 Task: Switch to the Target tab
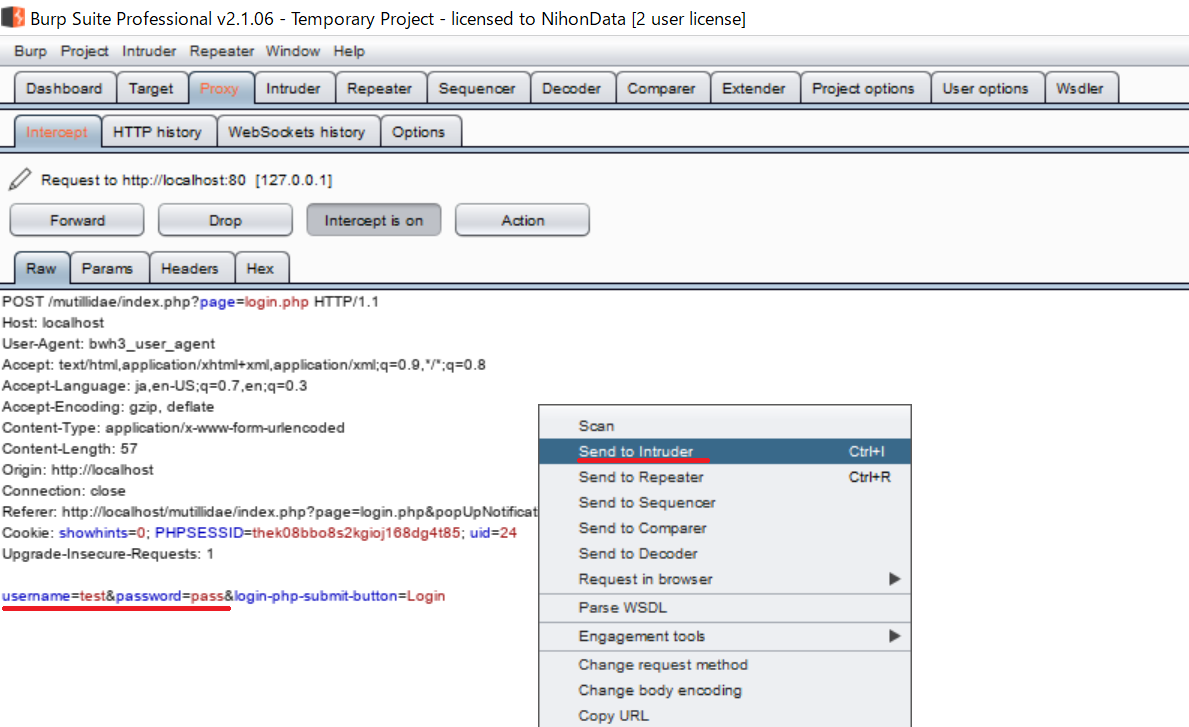[151, 88]
